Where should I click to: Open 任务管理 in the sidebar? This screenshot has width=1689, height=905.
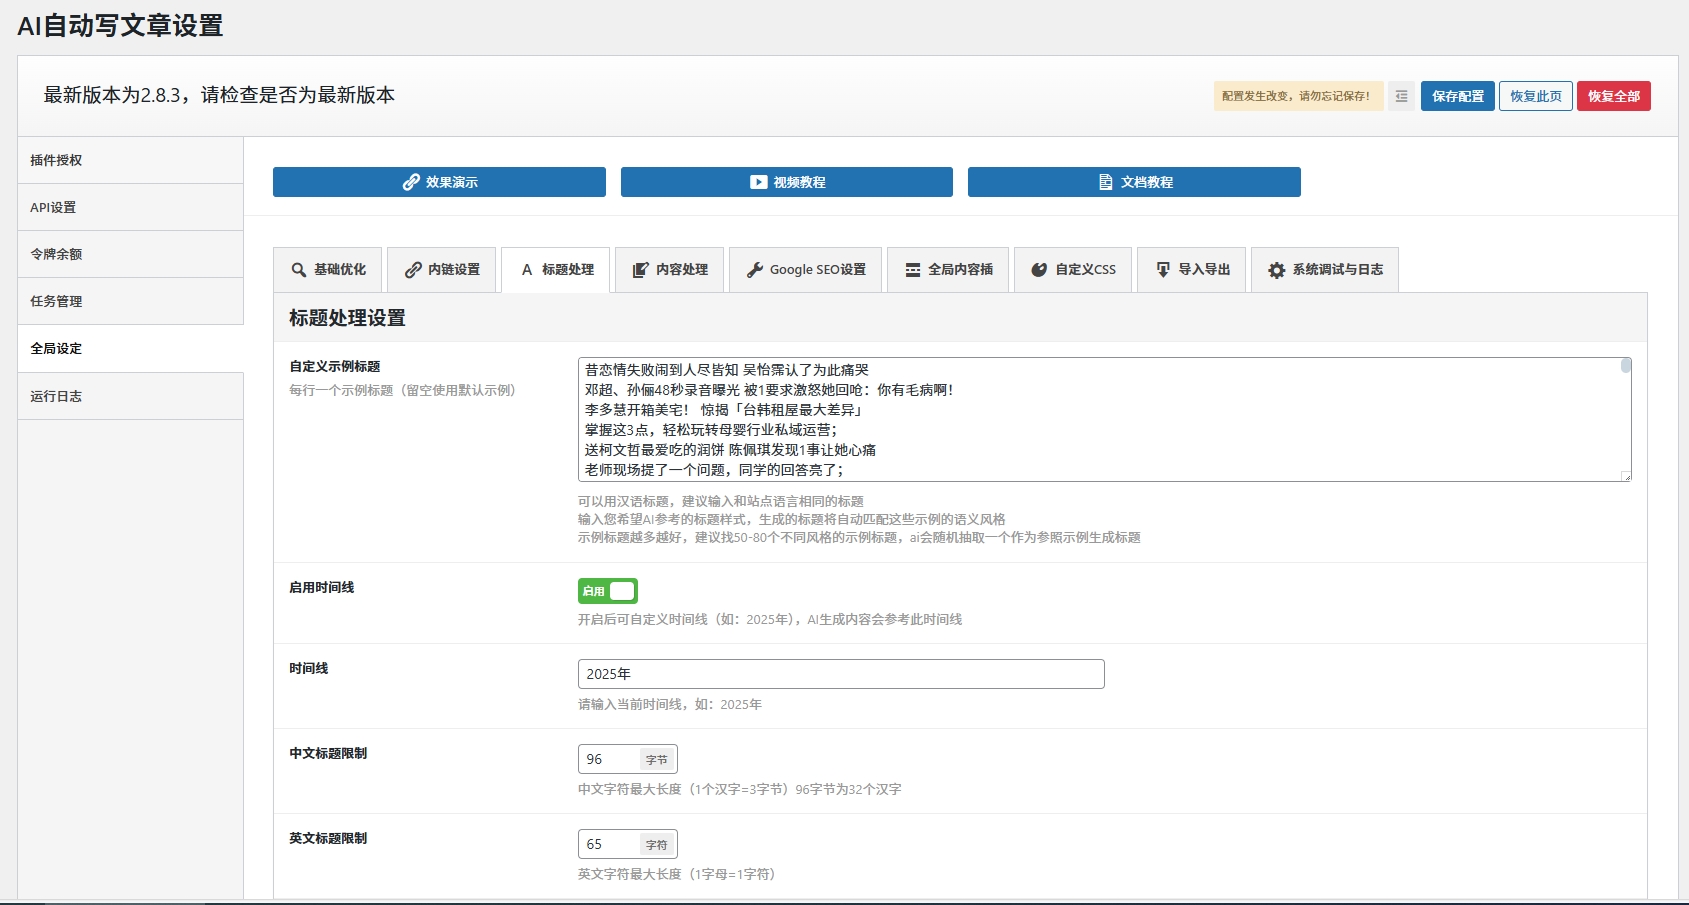tap(57, 301)
